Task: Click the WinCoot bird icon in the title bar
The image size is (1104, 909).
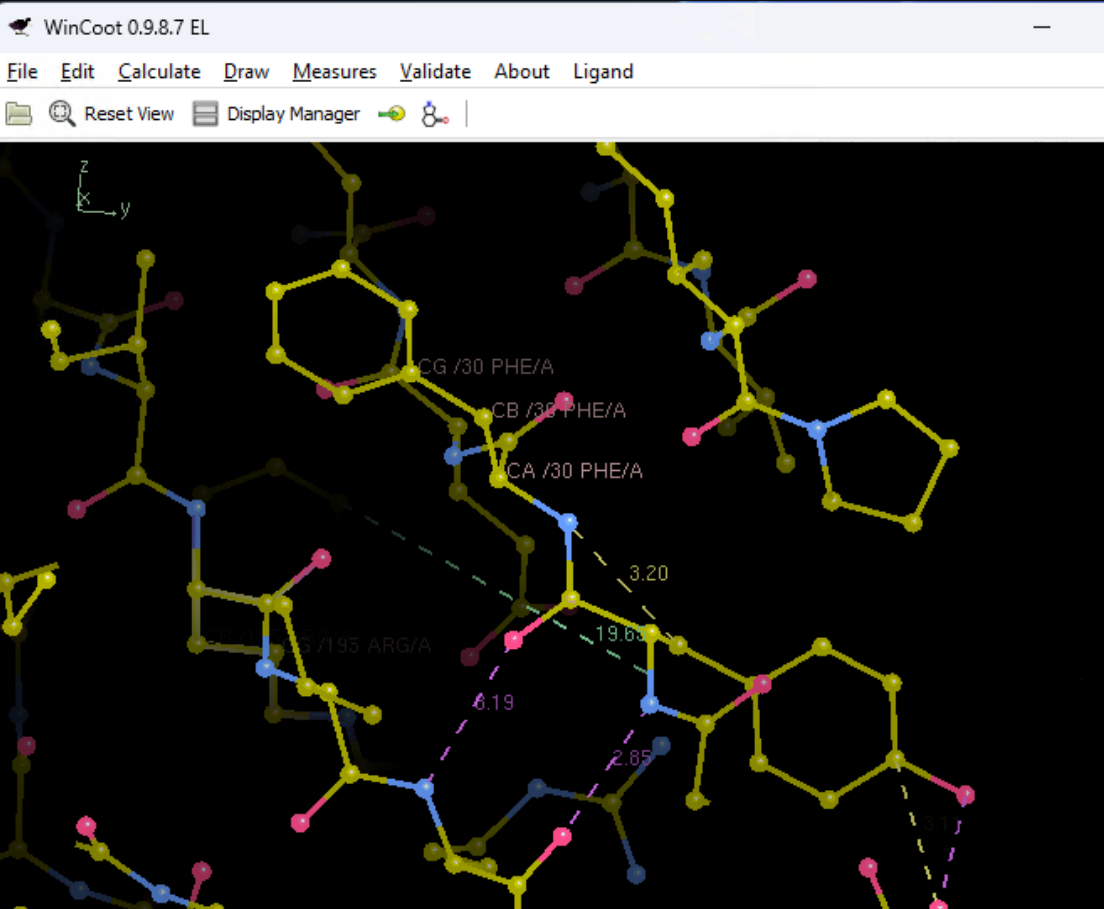Action: (x=19, y=27)
